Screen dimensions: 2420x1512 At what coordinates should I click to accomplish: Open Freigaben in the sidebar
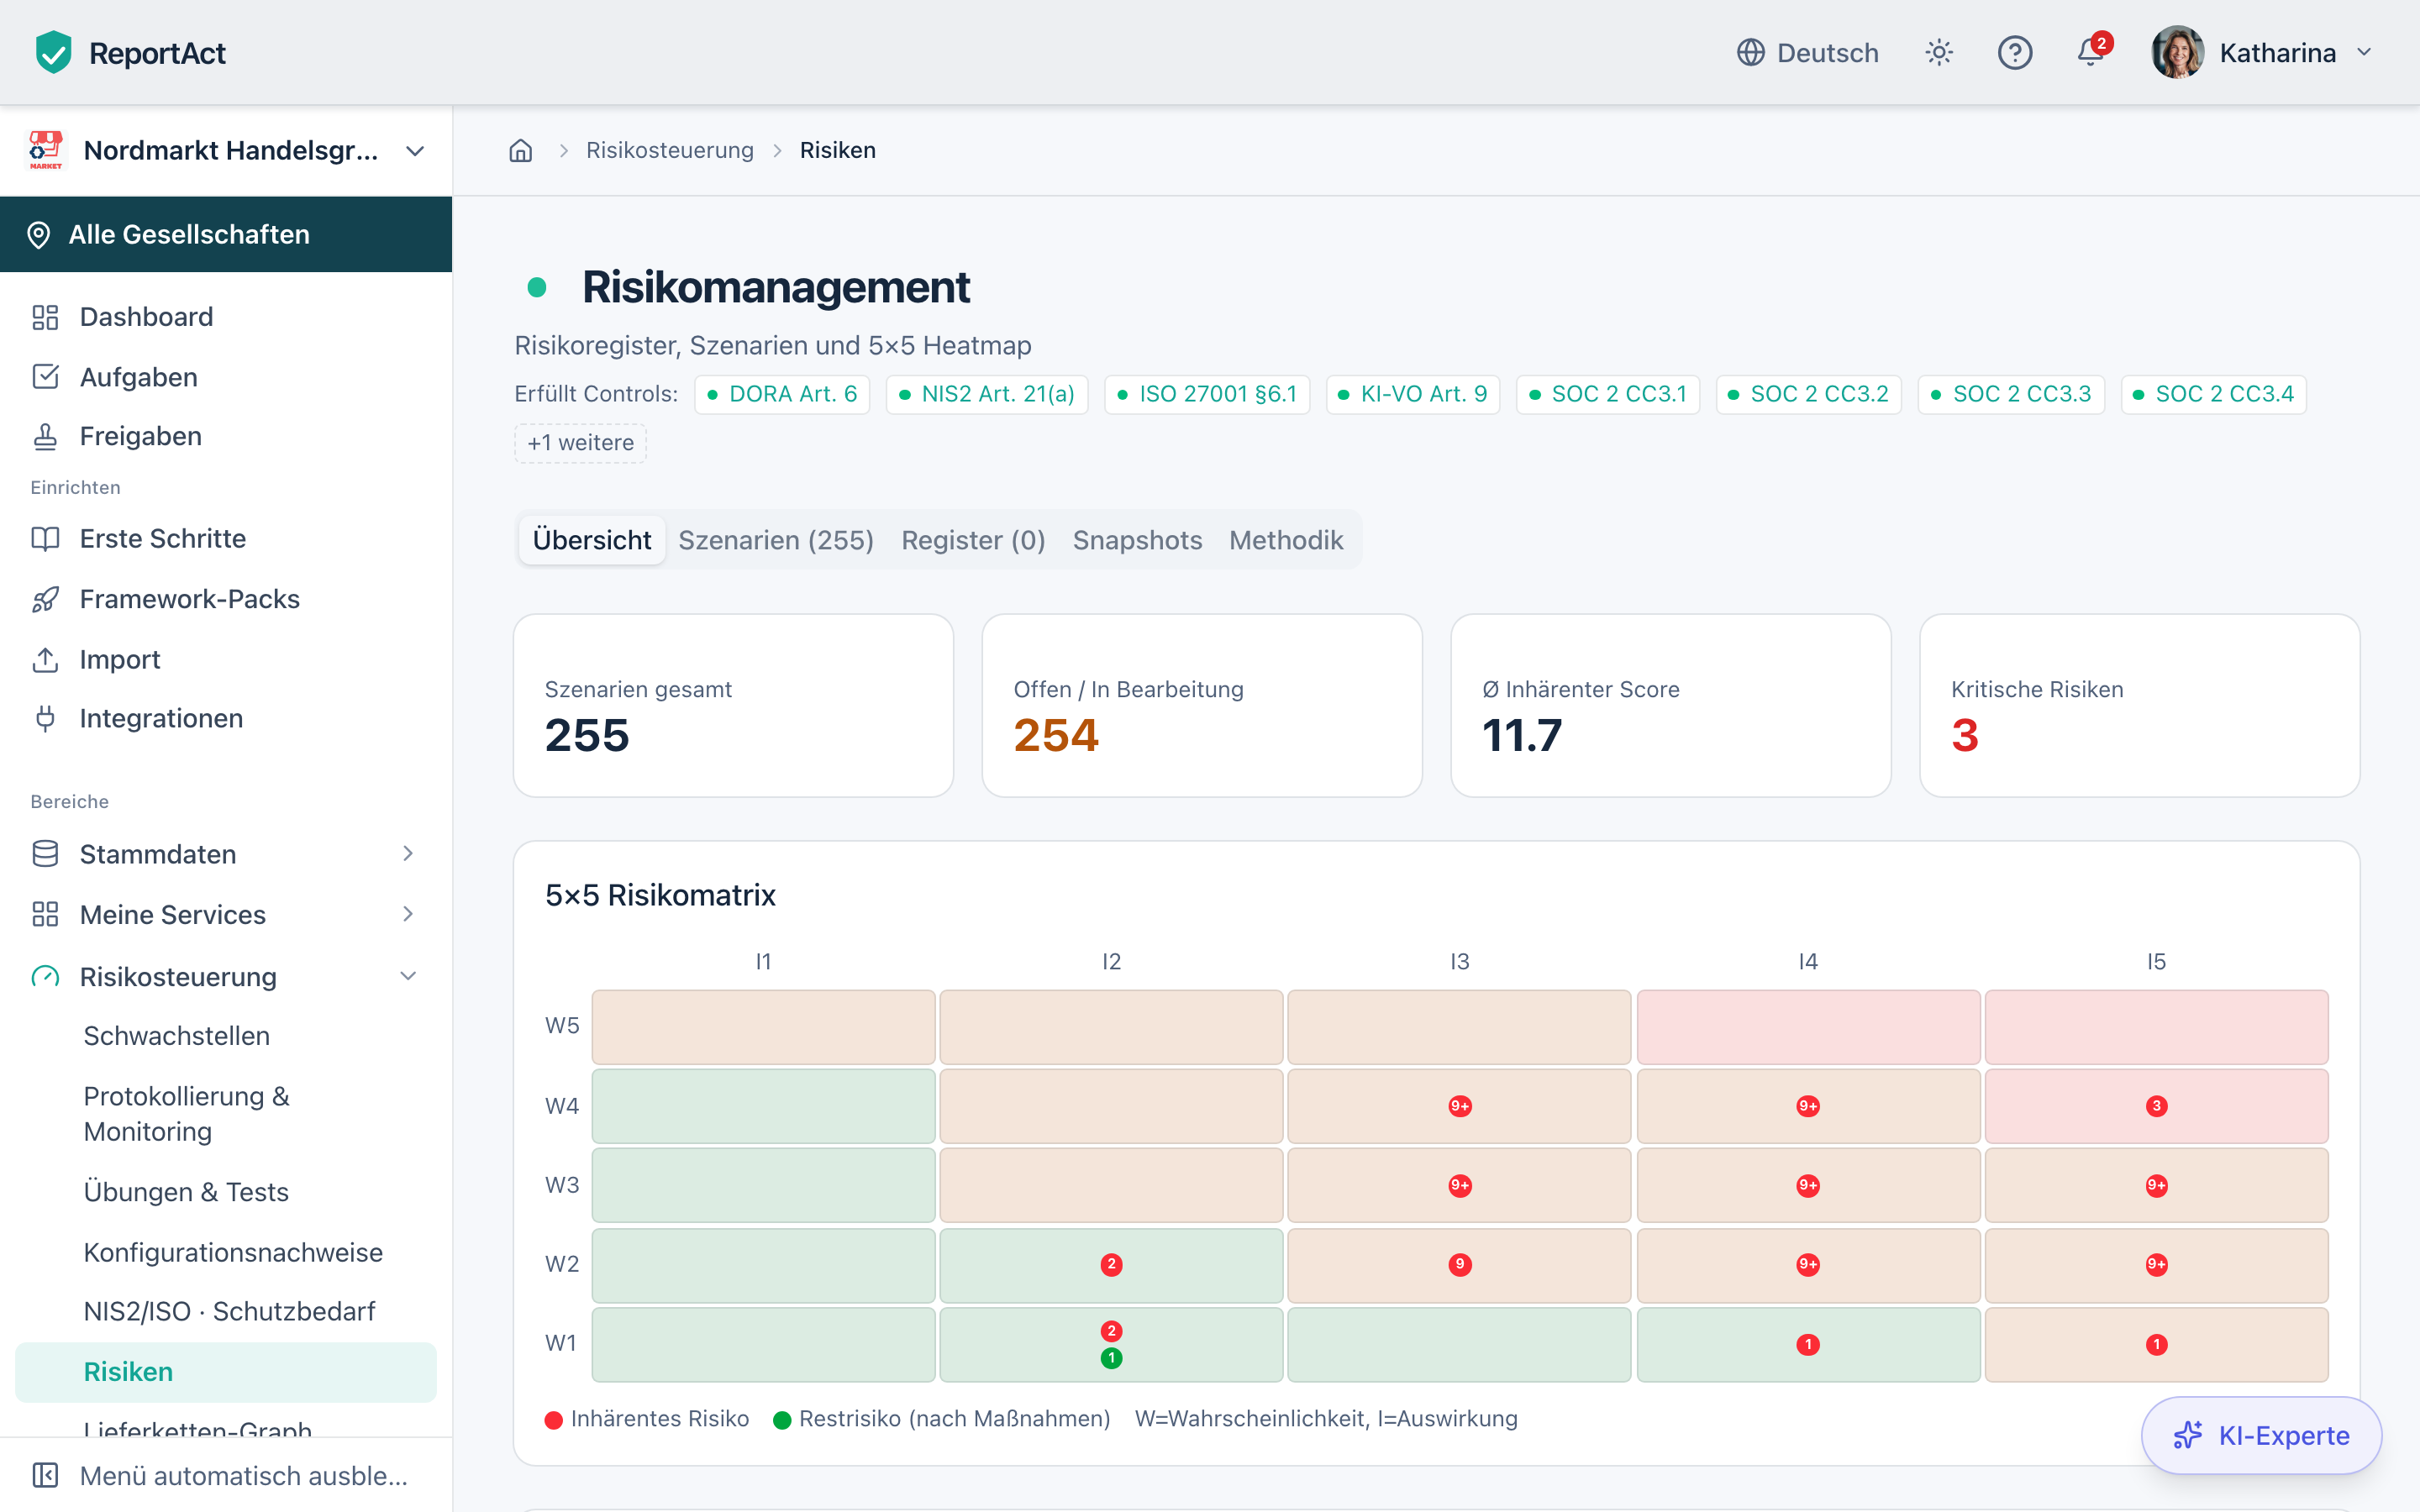tap(226, 436)
